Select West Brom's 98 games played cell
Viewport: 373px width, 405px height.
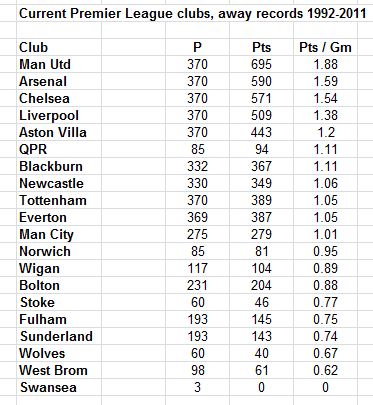pos(197,370)
